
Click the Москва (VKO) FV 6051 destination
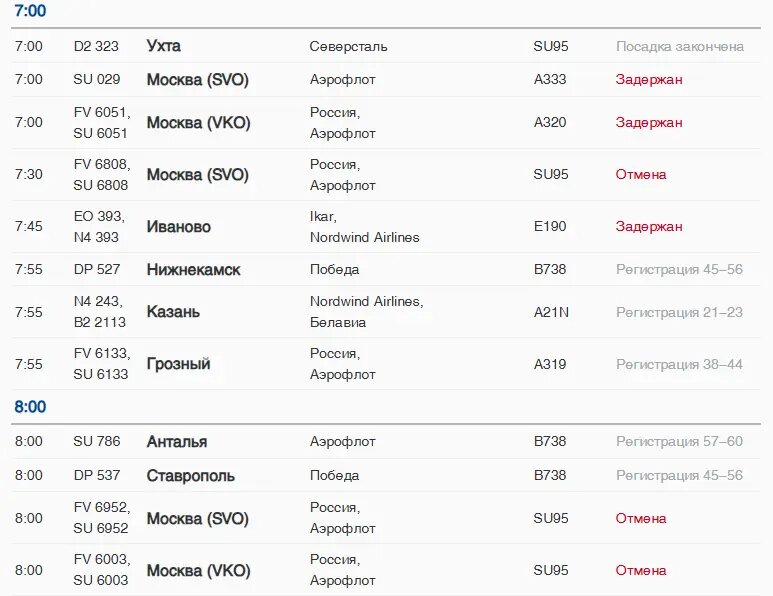click(198, 122)
